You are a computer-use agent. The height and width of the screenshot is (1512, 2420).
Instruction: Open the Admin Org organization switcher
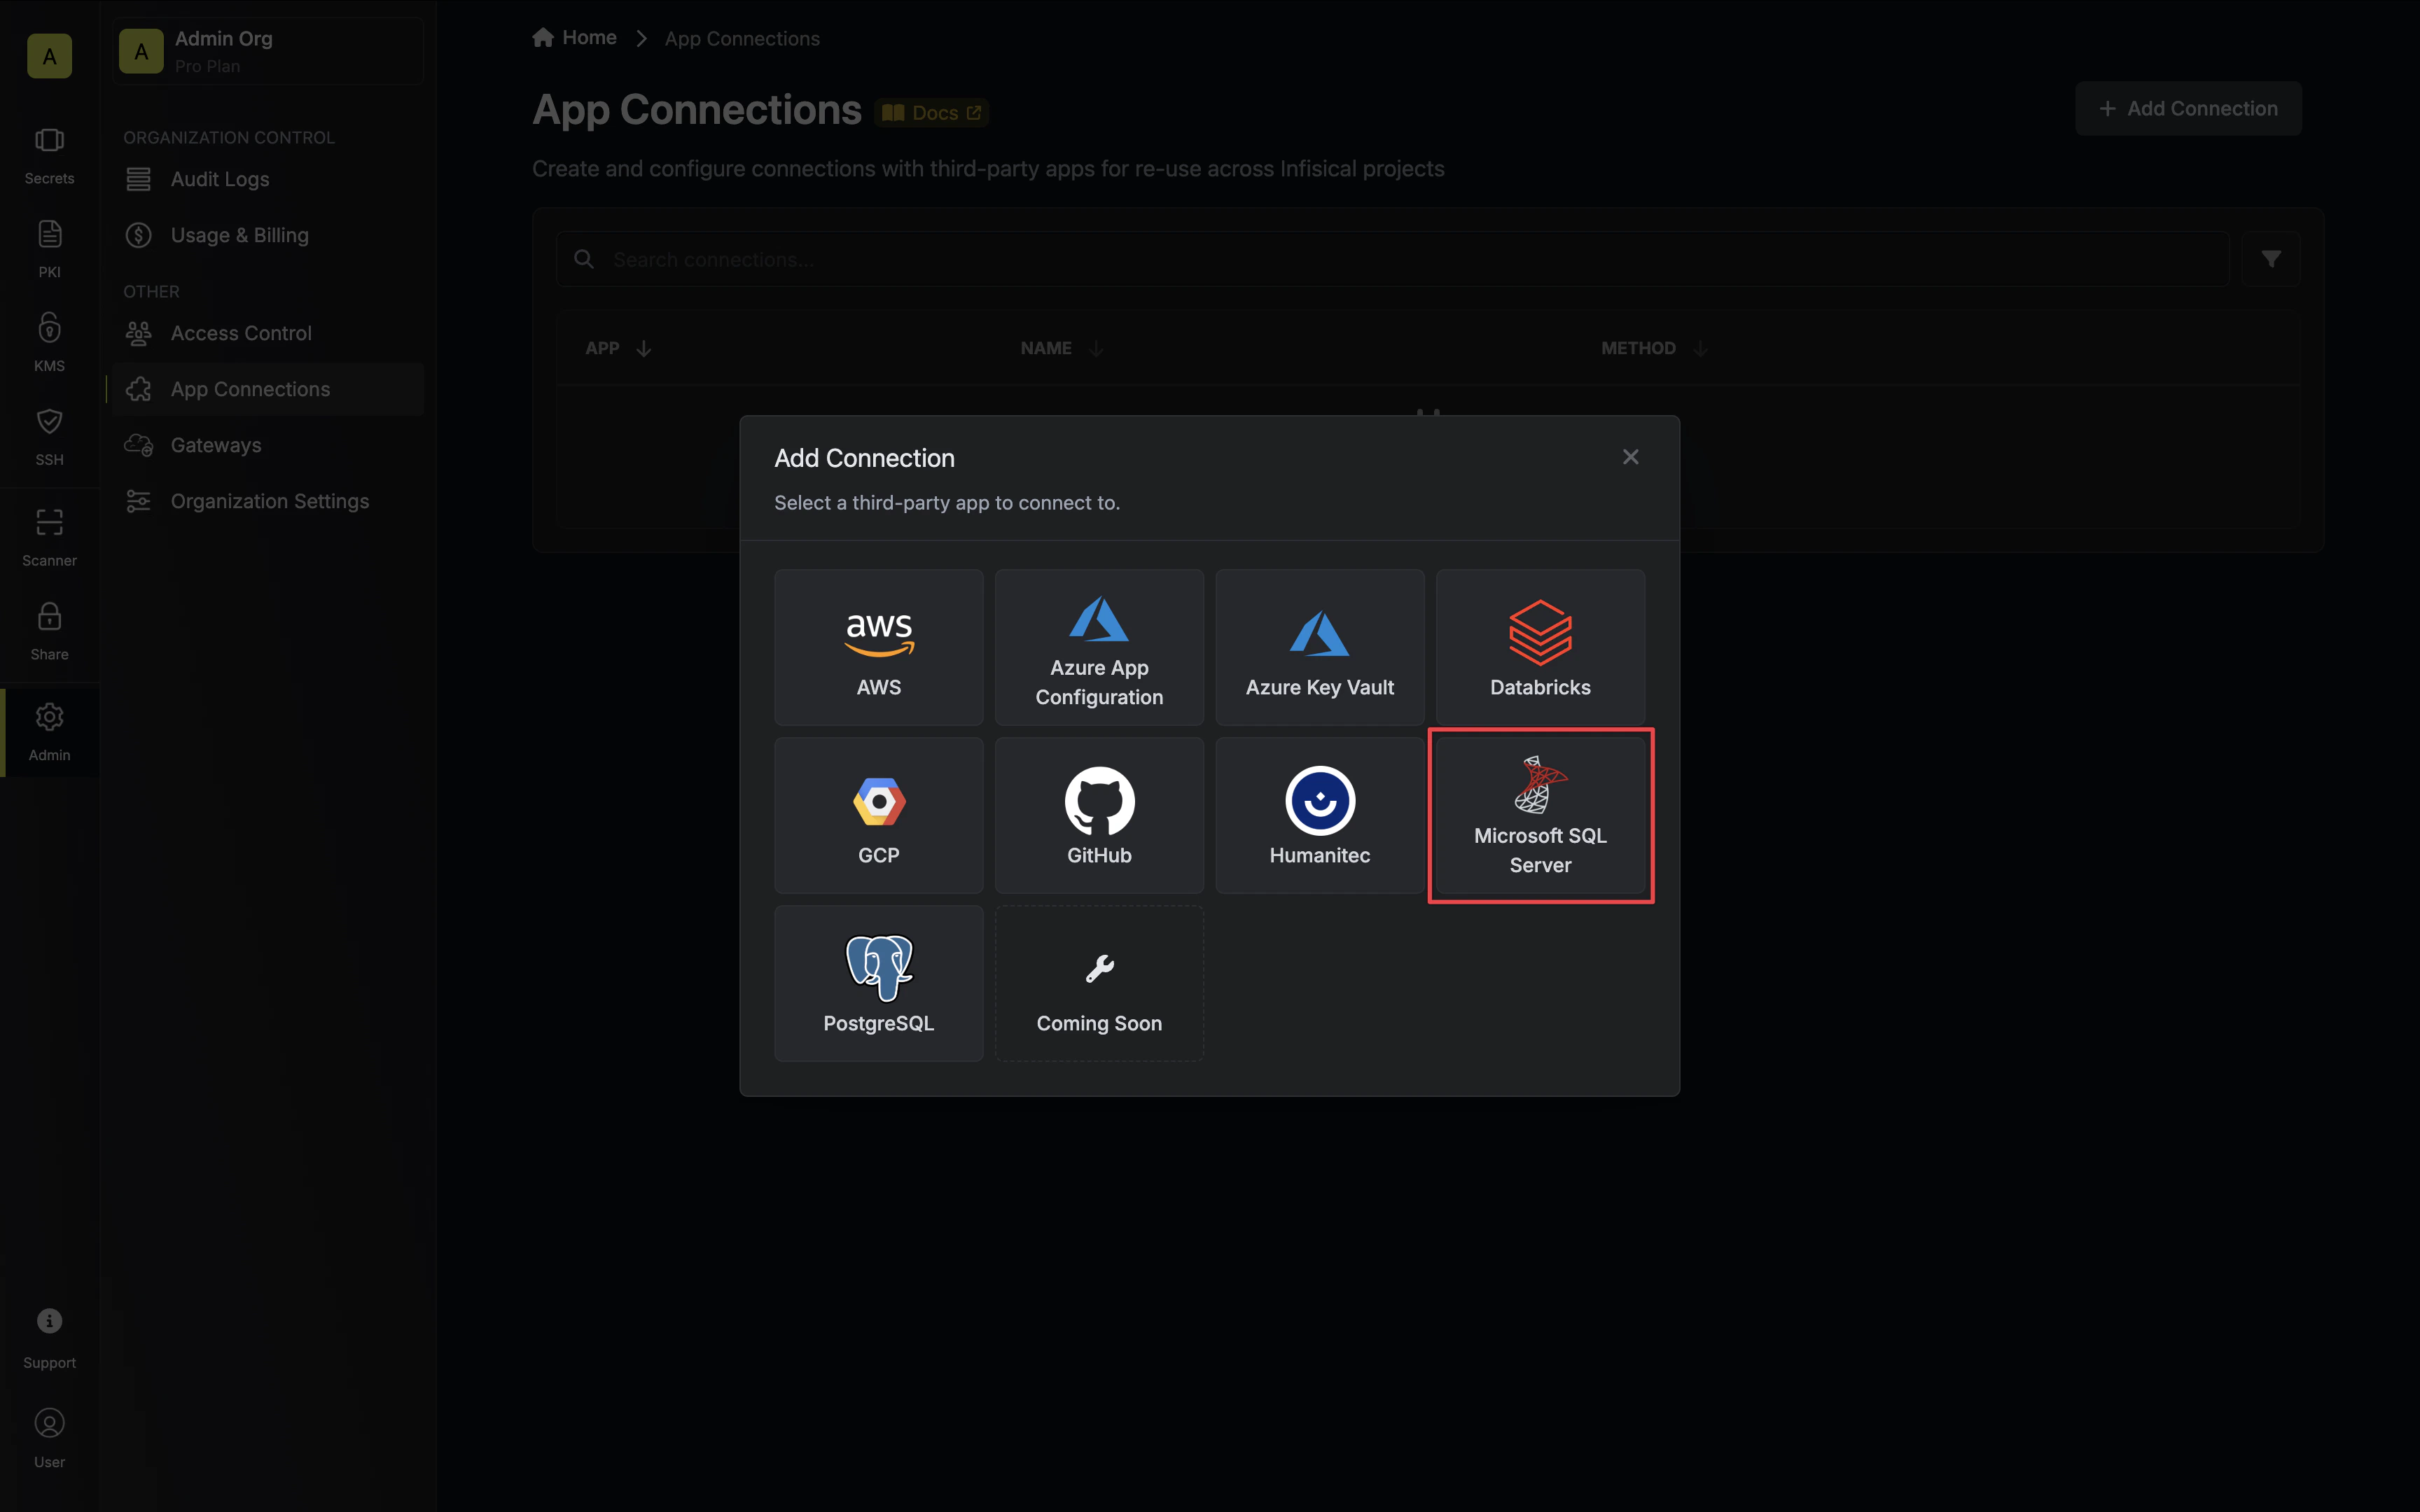pyautogui.click(x=268, y=51)
